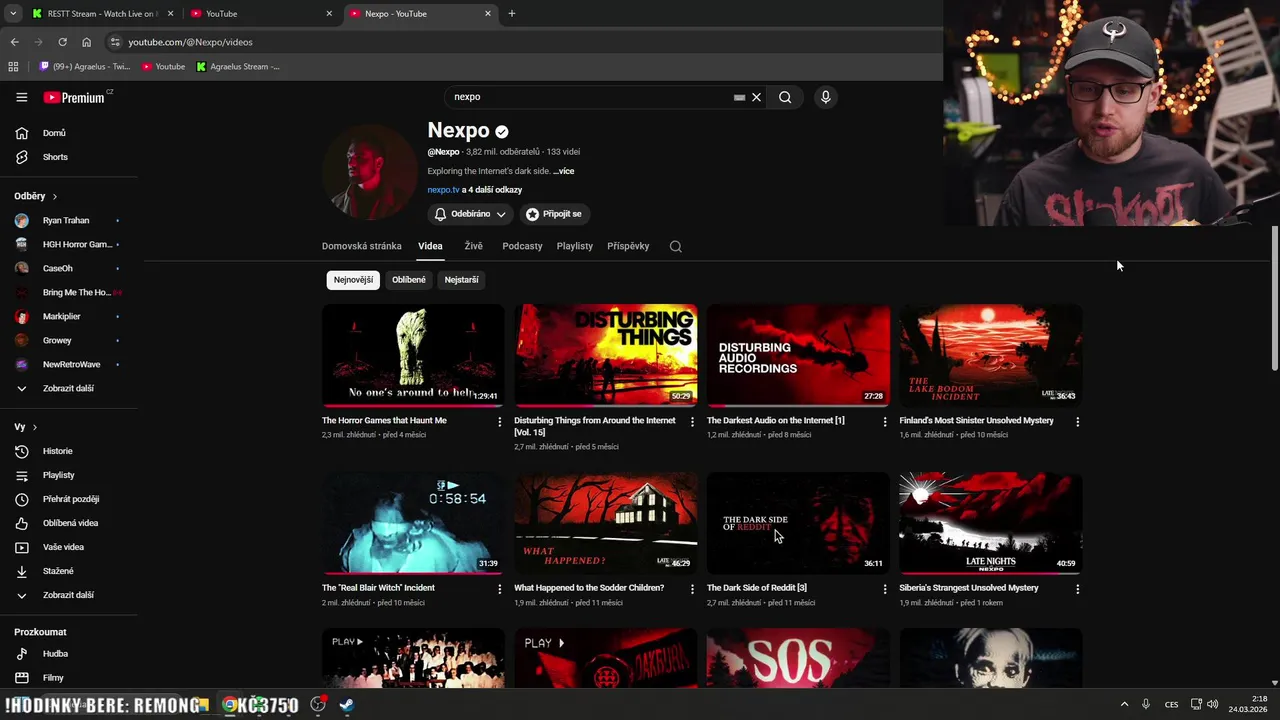Click the magnifier search button
The height and width of the screenshot is (720, 1280).
pyautogui.click(x=785, y=97)
